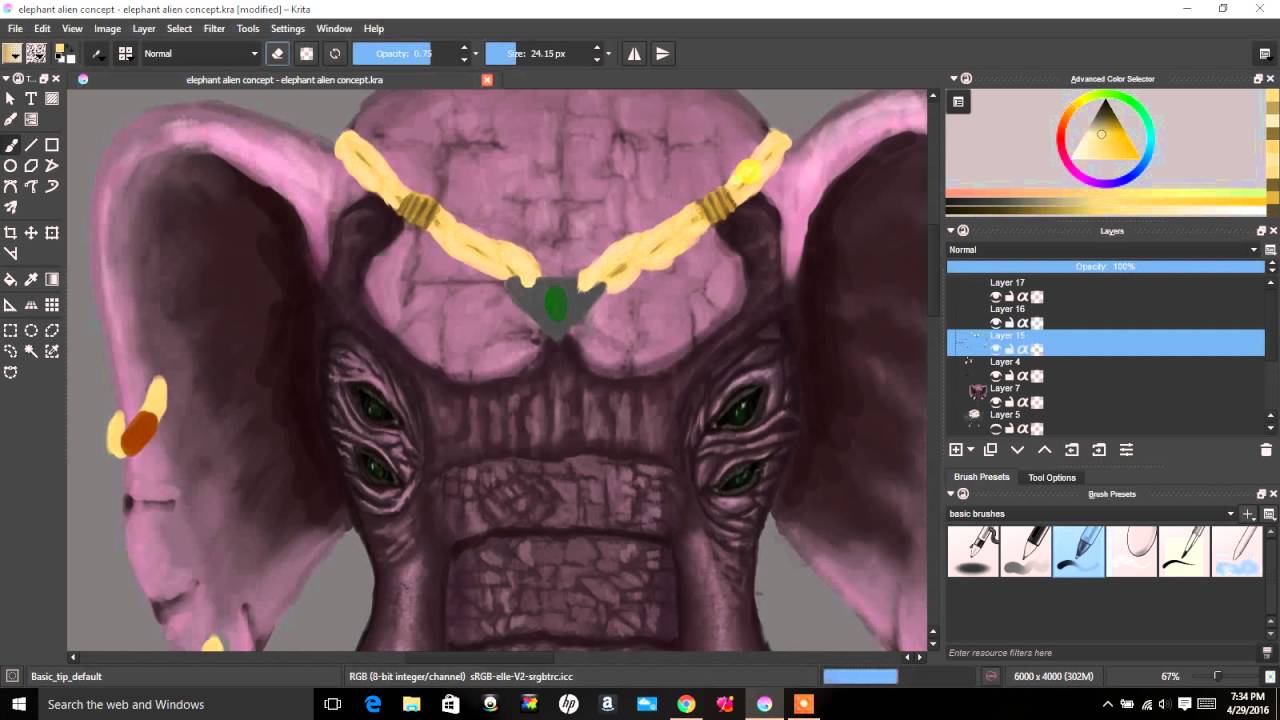This screenshot has height=720, width=1280.
Task: Select the Multibrush tool
Action: point(10,208)
